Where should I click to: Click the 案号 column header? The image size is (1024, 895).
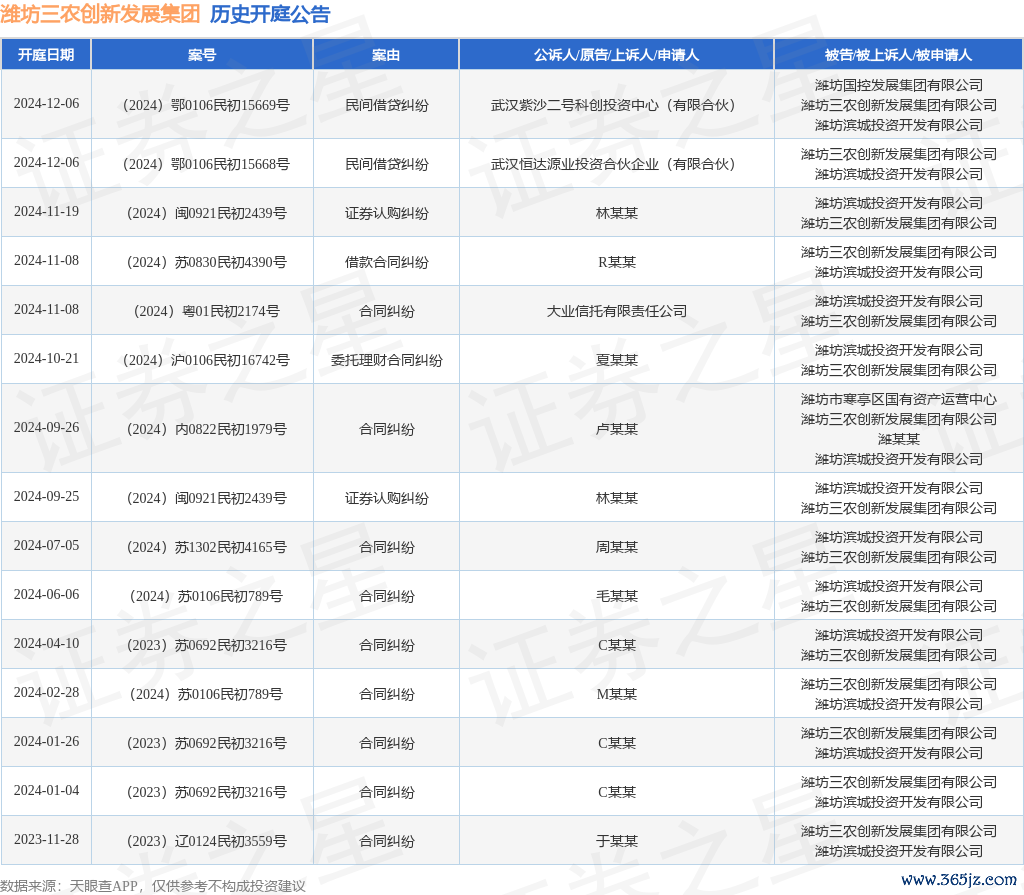(202, 55)
